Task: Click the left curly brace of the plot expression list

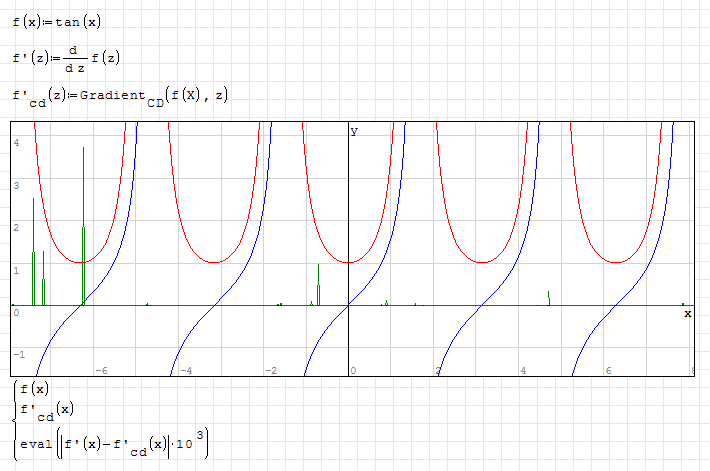Action: click(14, 415)
